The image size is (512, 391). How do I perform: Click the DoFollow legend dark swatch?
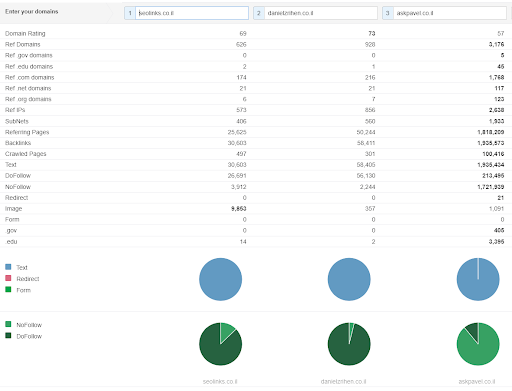coord(8,336)
